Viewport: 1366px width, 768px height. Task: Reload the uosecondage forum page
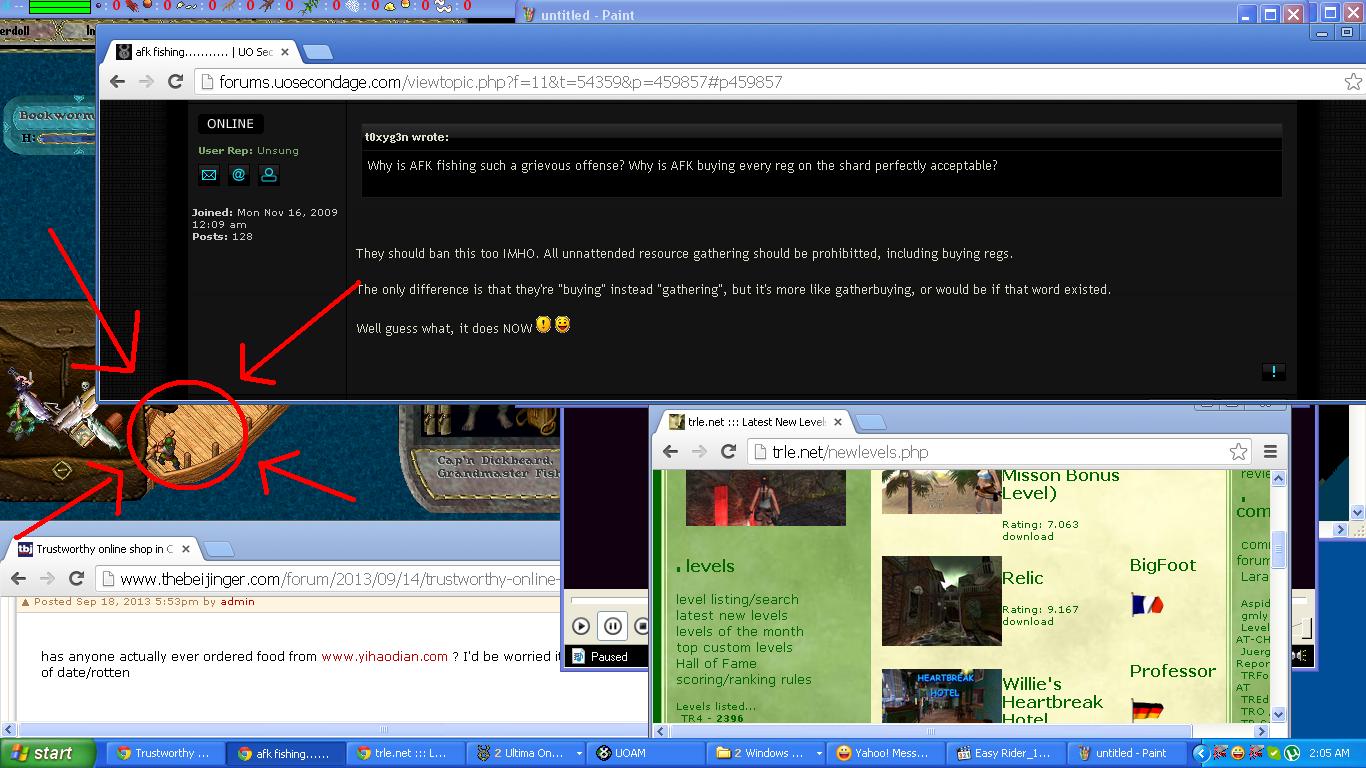pos(175,82)
